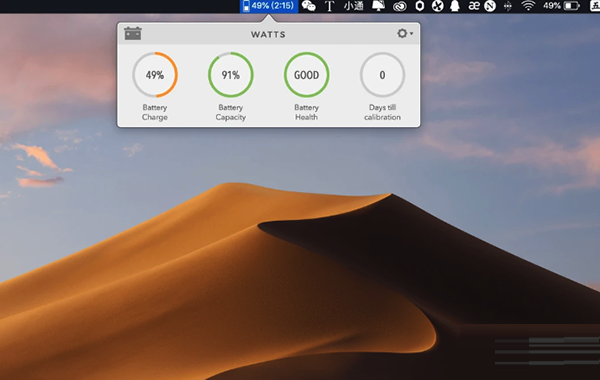Click the Days till calibration label
The height and width of the screenshot is (380, 600).
point(382,112)
